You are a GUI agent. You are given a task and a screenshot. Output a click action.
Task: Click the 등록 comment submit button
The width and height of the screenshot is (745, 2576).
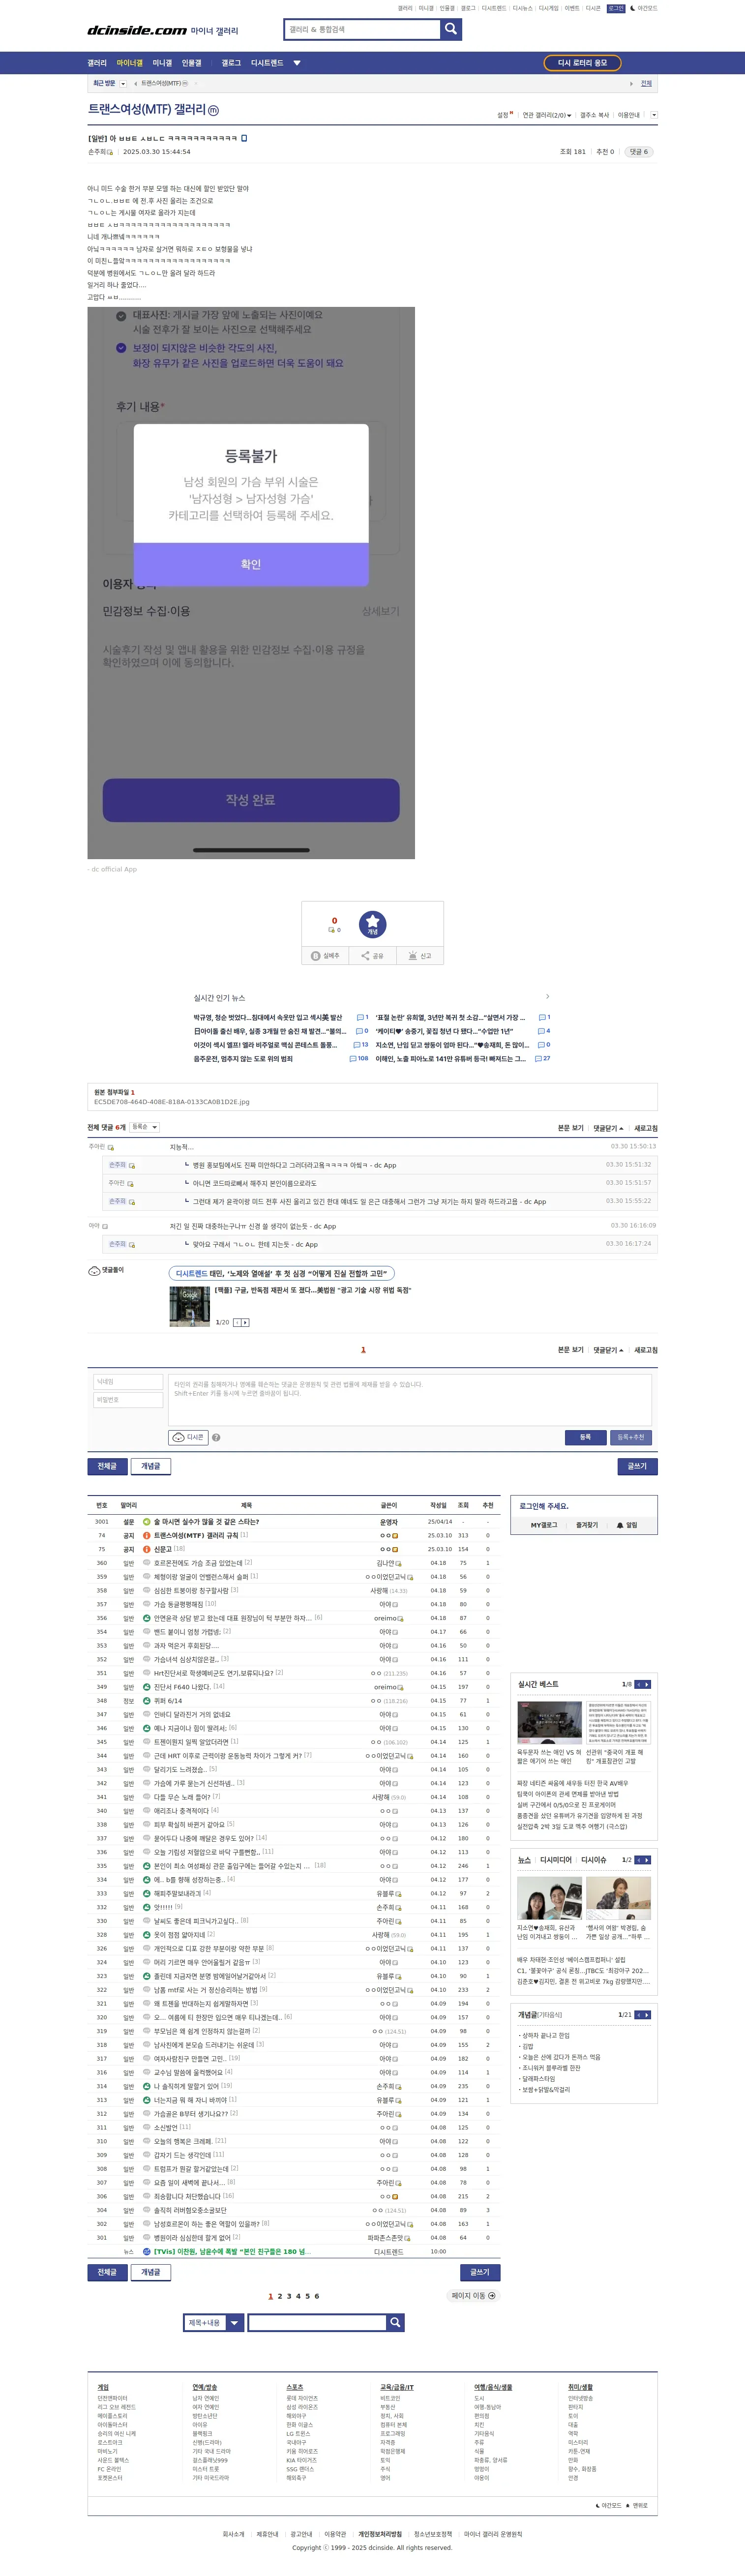pyautogui.click(x=585, y=1437)
